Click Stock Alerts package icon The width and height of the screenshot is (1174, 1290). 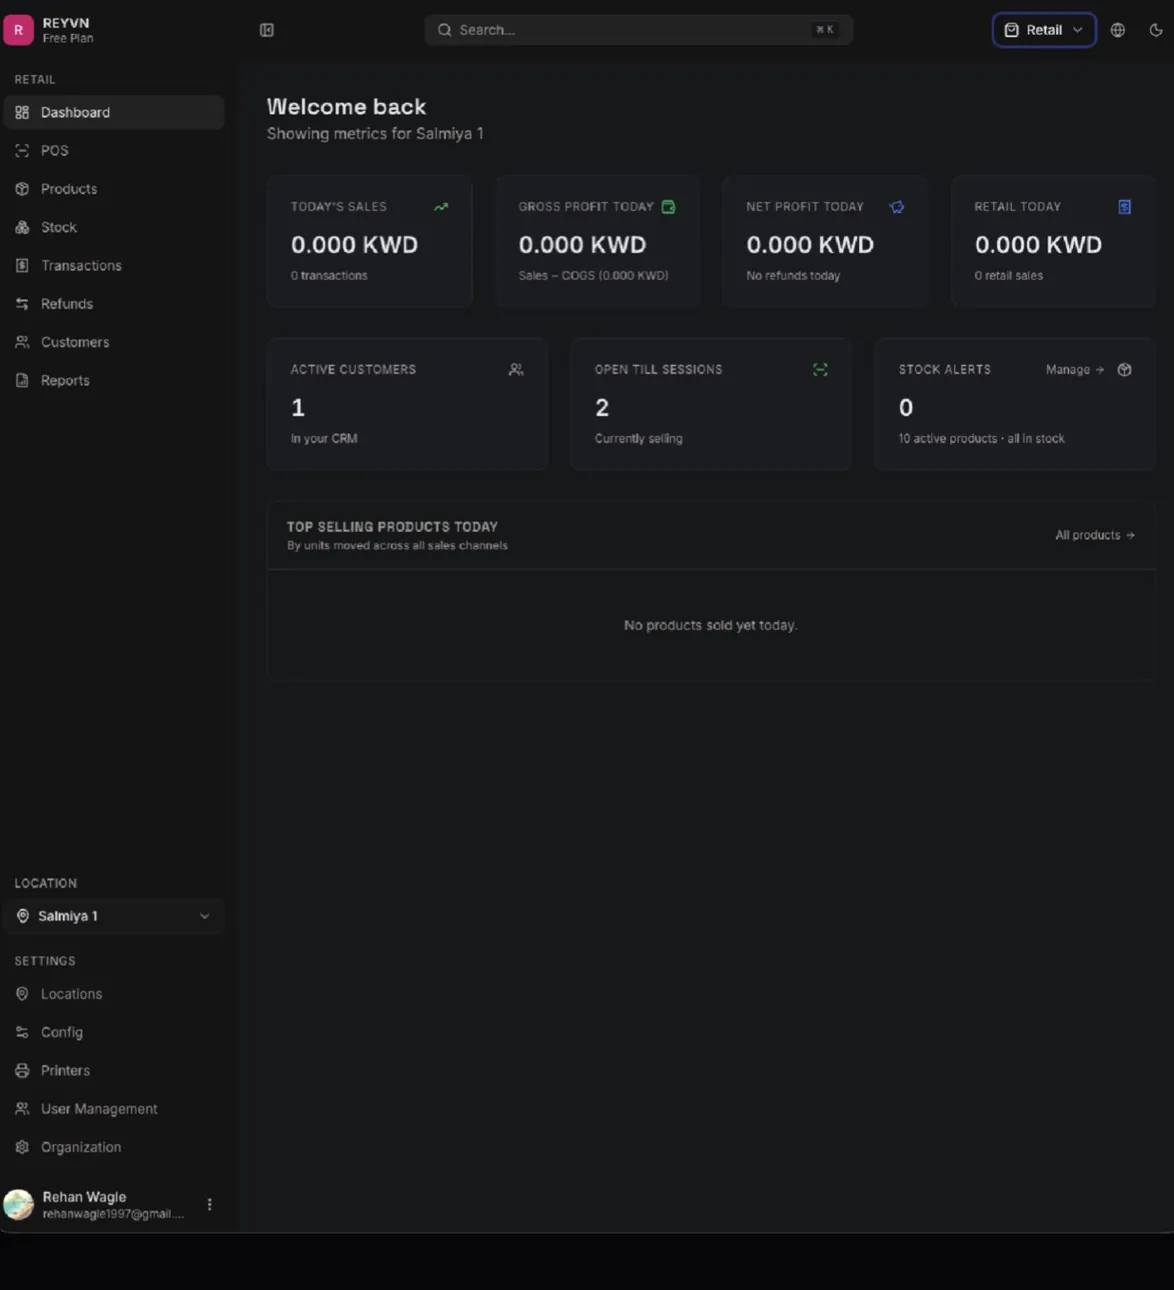tap(1125, 370)
